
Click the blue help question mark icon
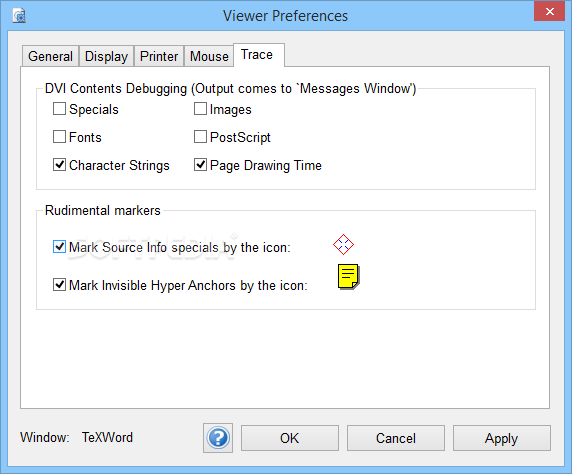218,438
